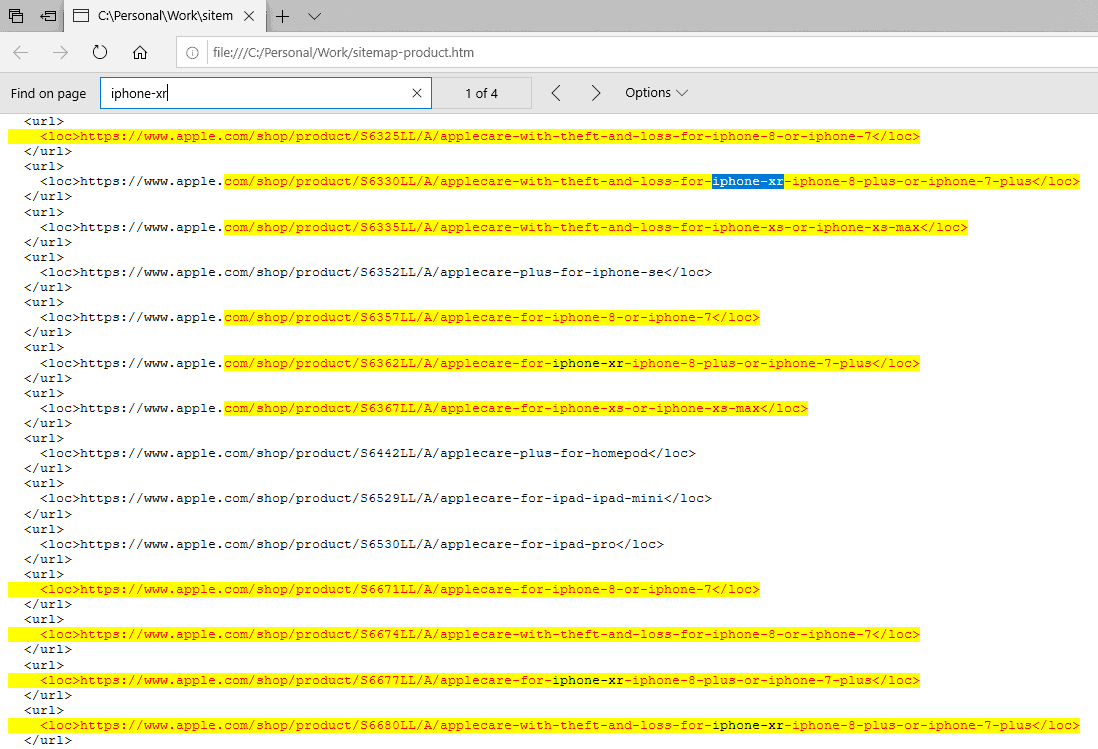
Task: Close the sitemap-product tab
Action: (x=249, y=16)
